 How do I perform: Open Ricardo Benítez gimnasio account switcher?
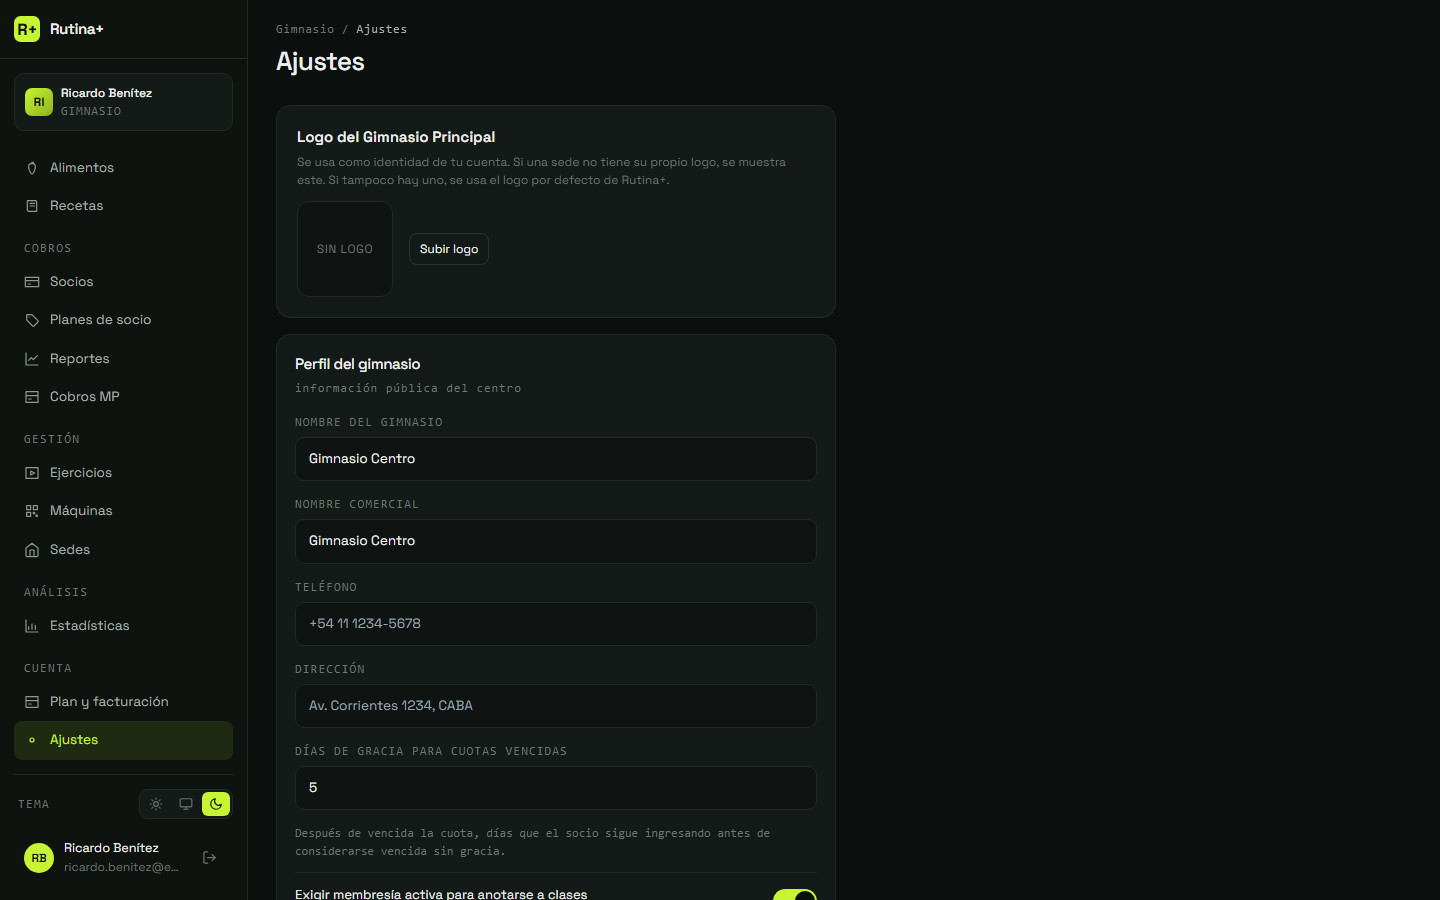pos(123,102)
